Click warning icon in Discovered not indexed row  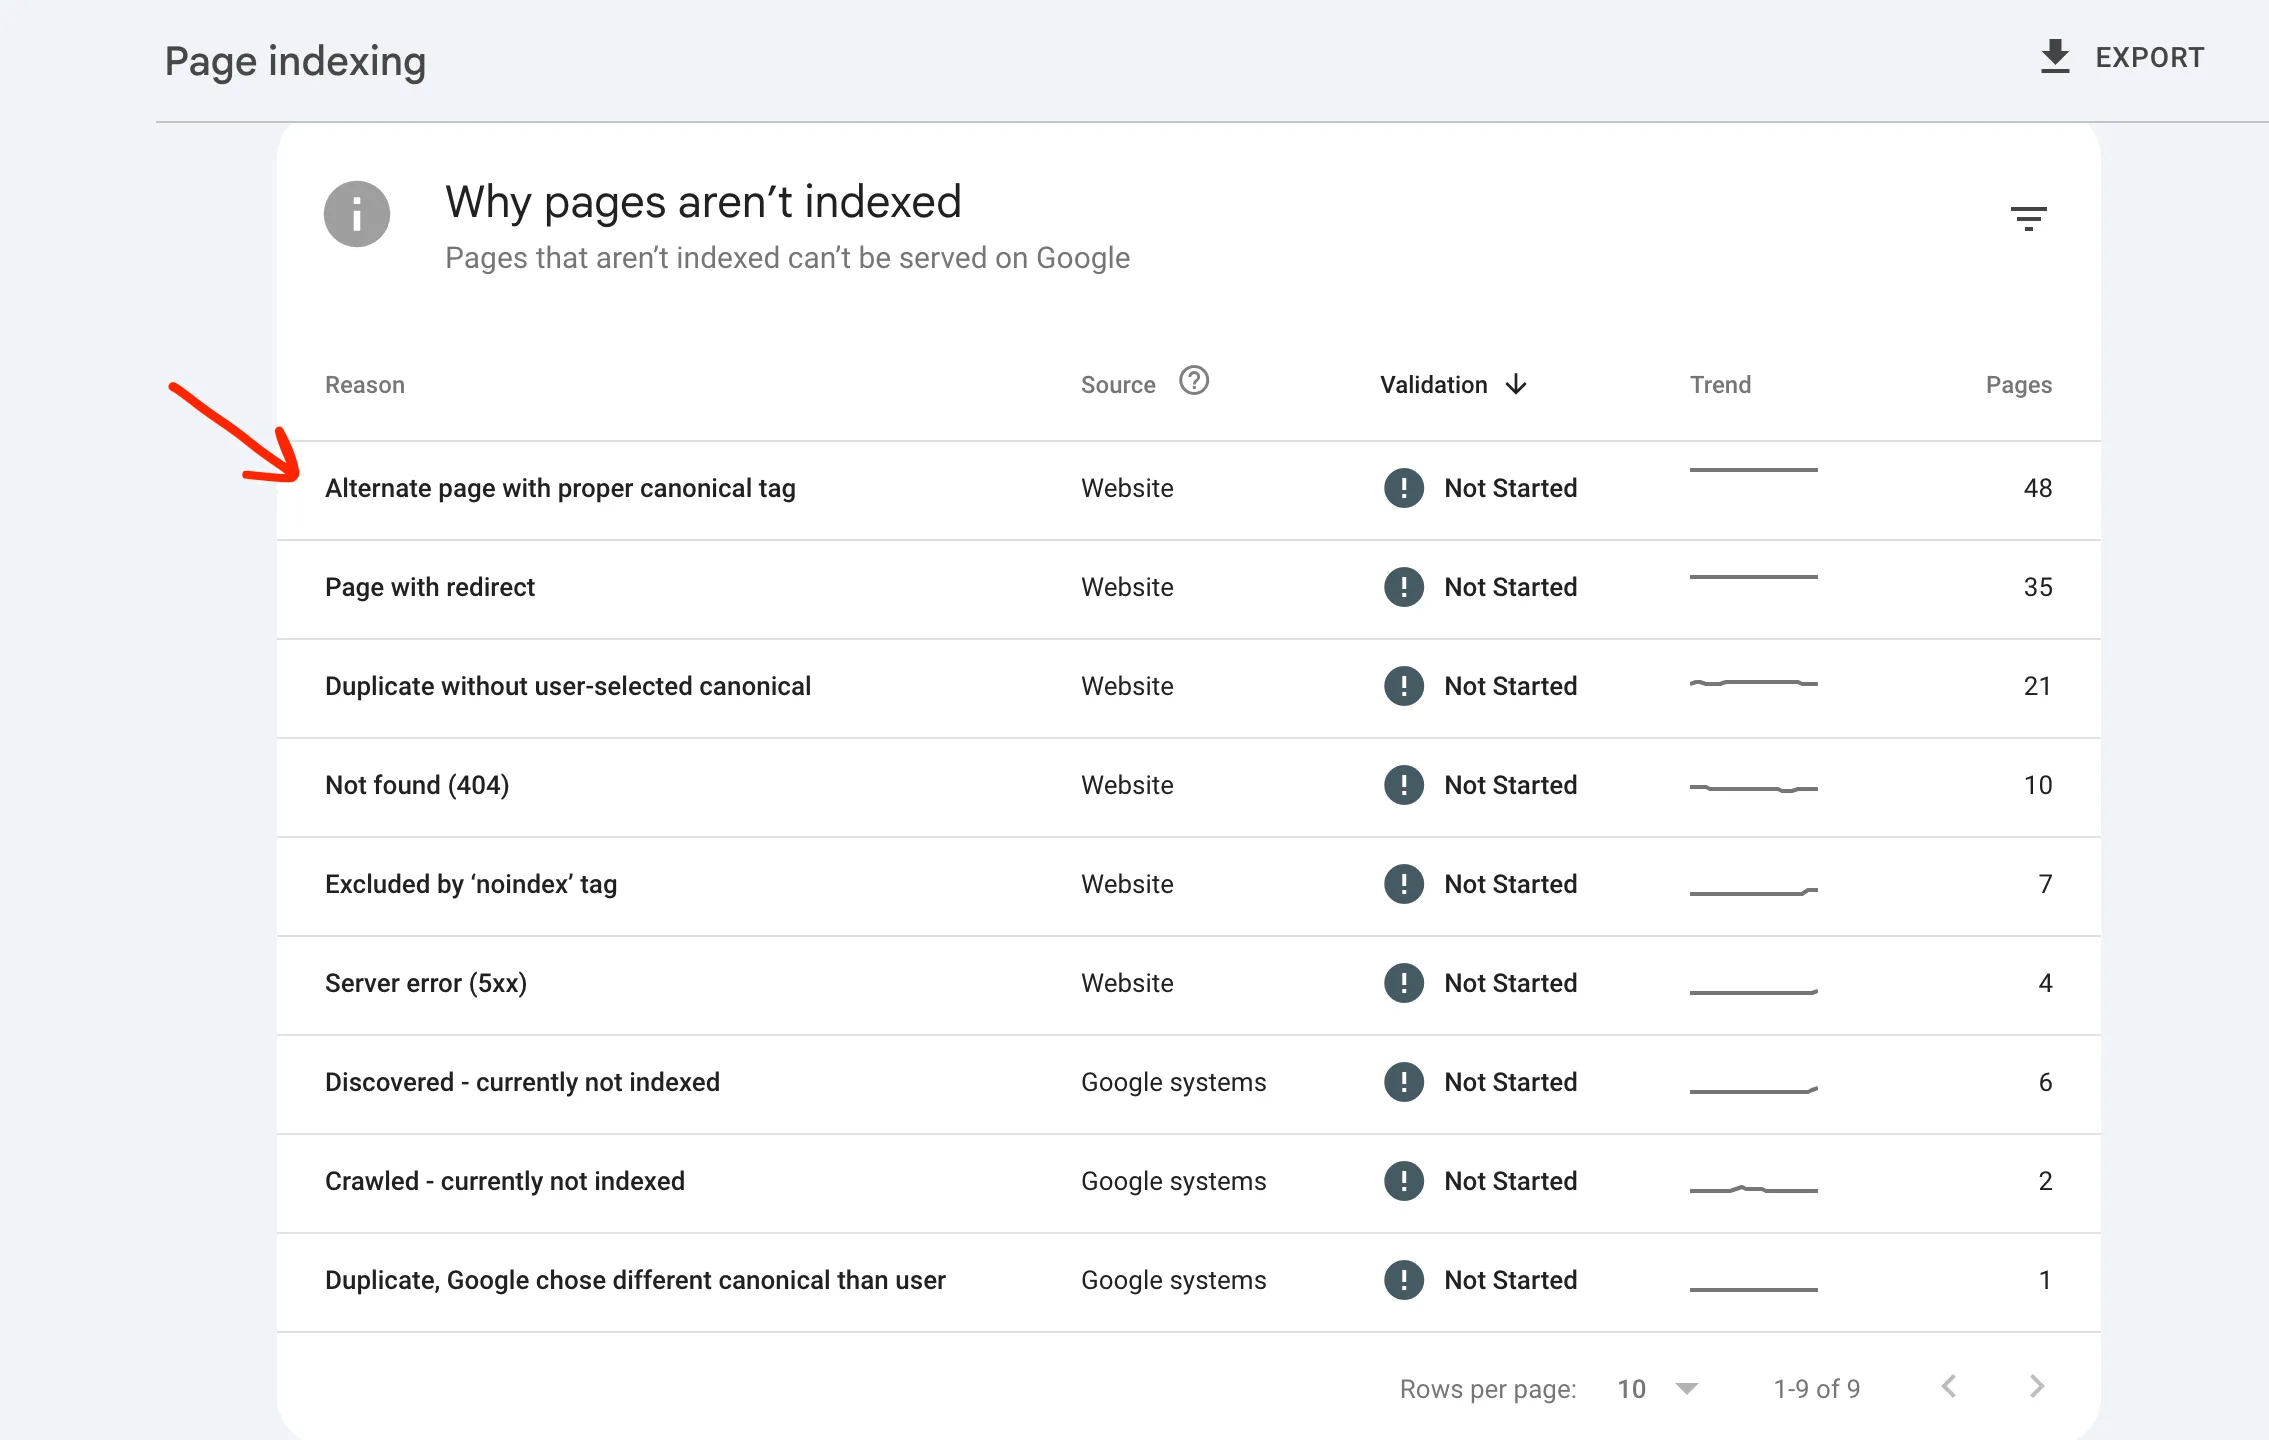point(1404,1082)
